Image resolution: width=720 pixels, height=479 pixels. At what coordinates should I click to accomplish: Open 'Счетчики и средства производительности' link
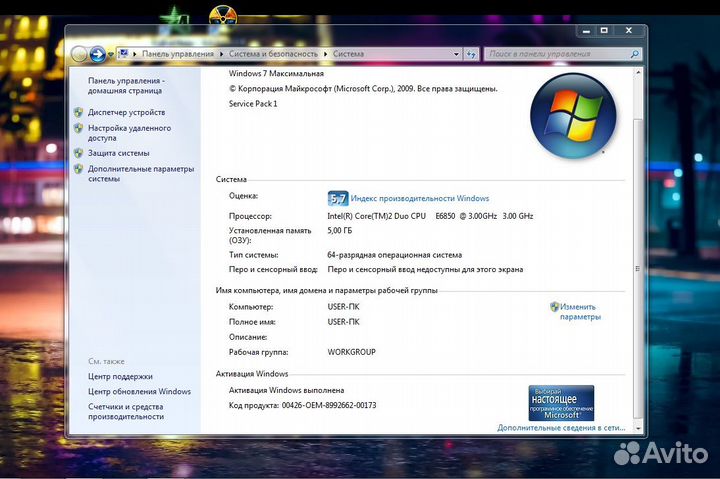(126, 411)
